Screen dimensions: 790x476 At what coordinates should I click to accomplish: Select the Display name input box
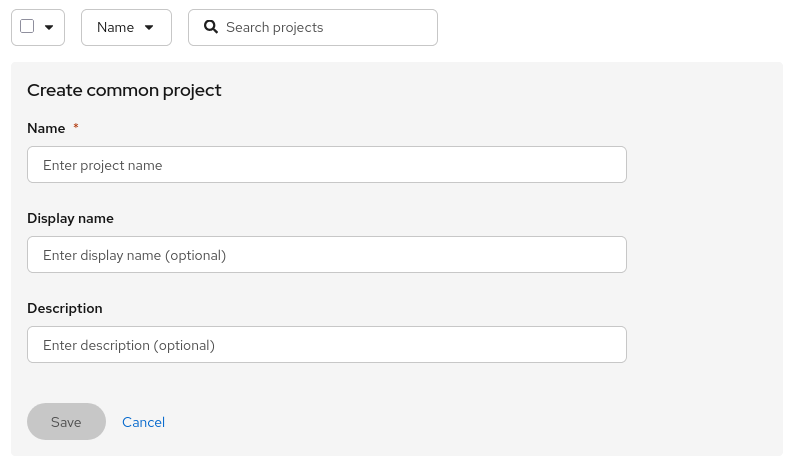[x=326, y=255]
